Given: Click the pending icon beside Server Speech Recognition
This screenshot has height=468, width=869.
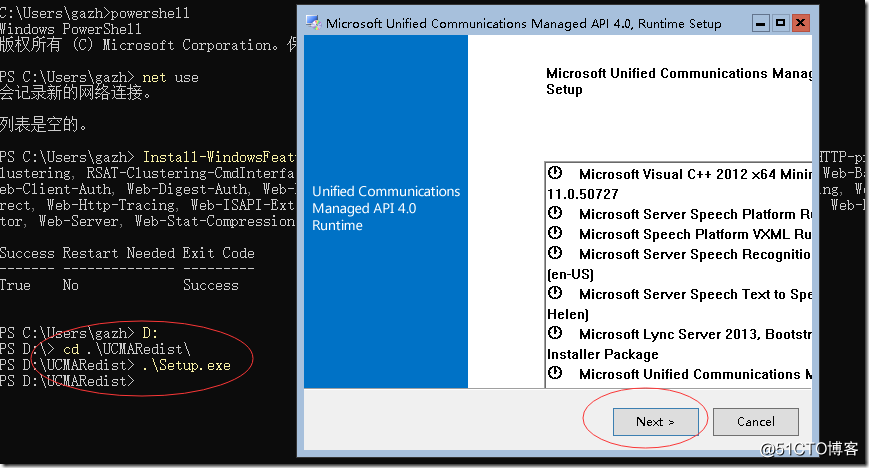Looking at the screenshot, I should (x=555, y=253).
